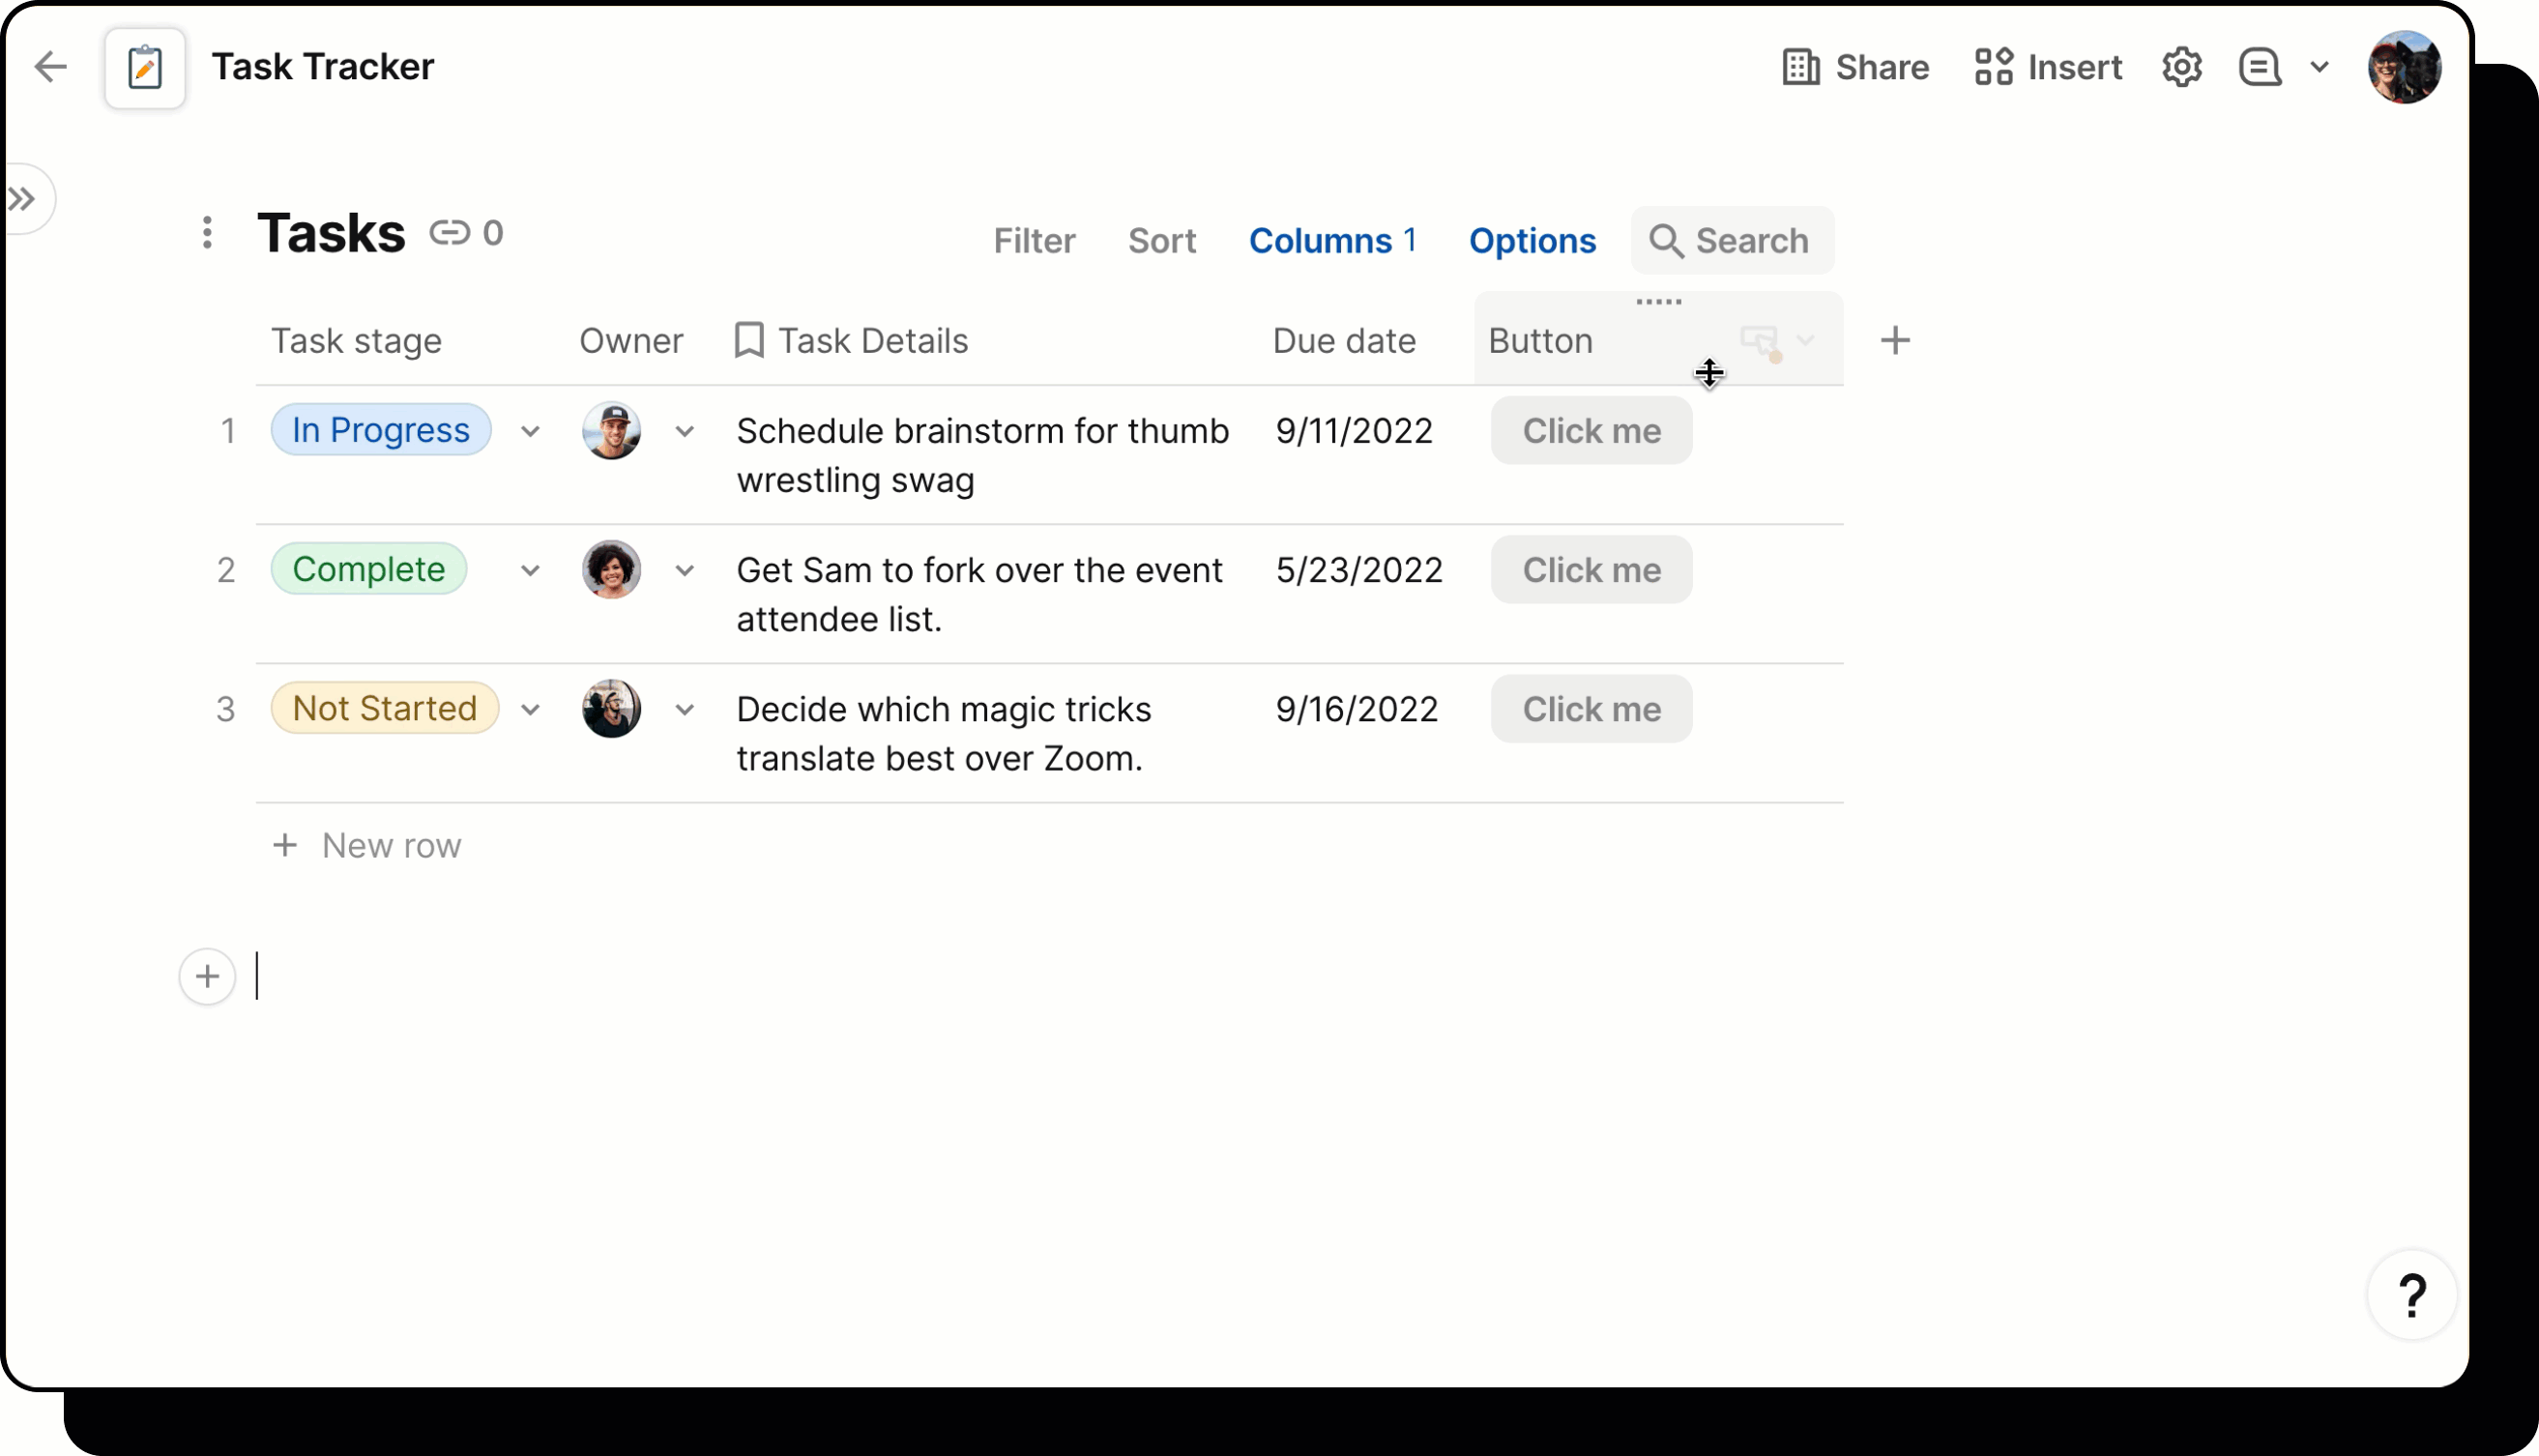Viewport: 2539px width, 1456px height.
Task: Click the user avatar in the top right
Action: pos(2406,67)
